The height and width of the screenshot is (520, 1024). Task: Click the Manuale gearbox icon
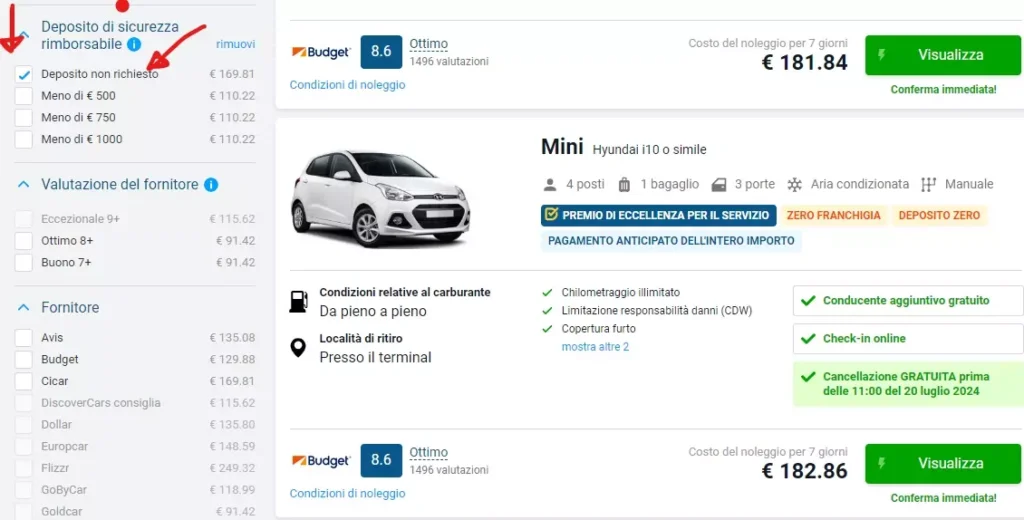(x=928, y=185)
